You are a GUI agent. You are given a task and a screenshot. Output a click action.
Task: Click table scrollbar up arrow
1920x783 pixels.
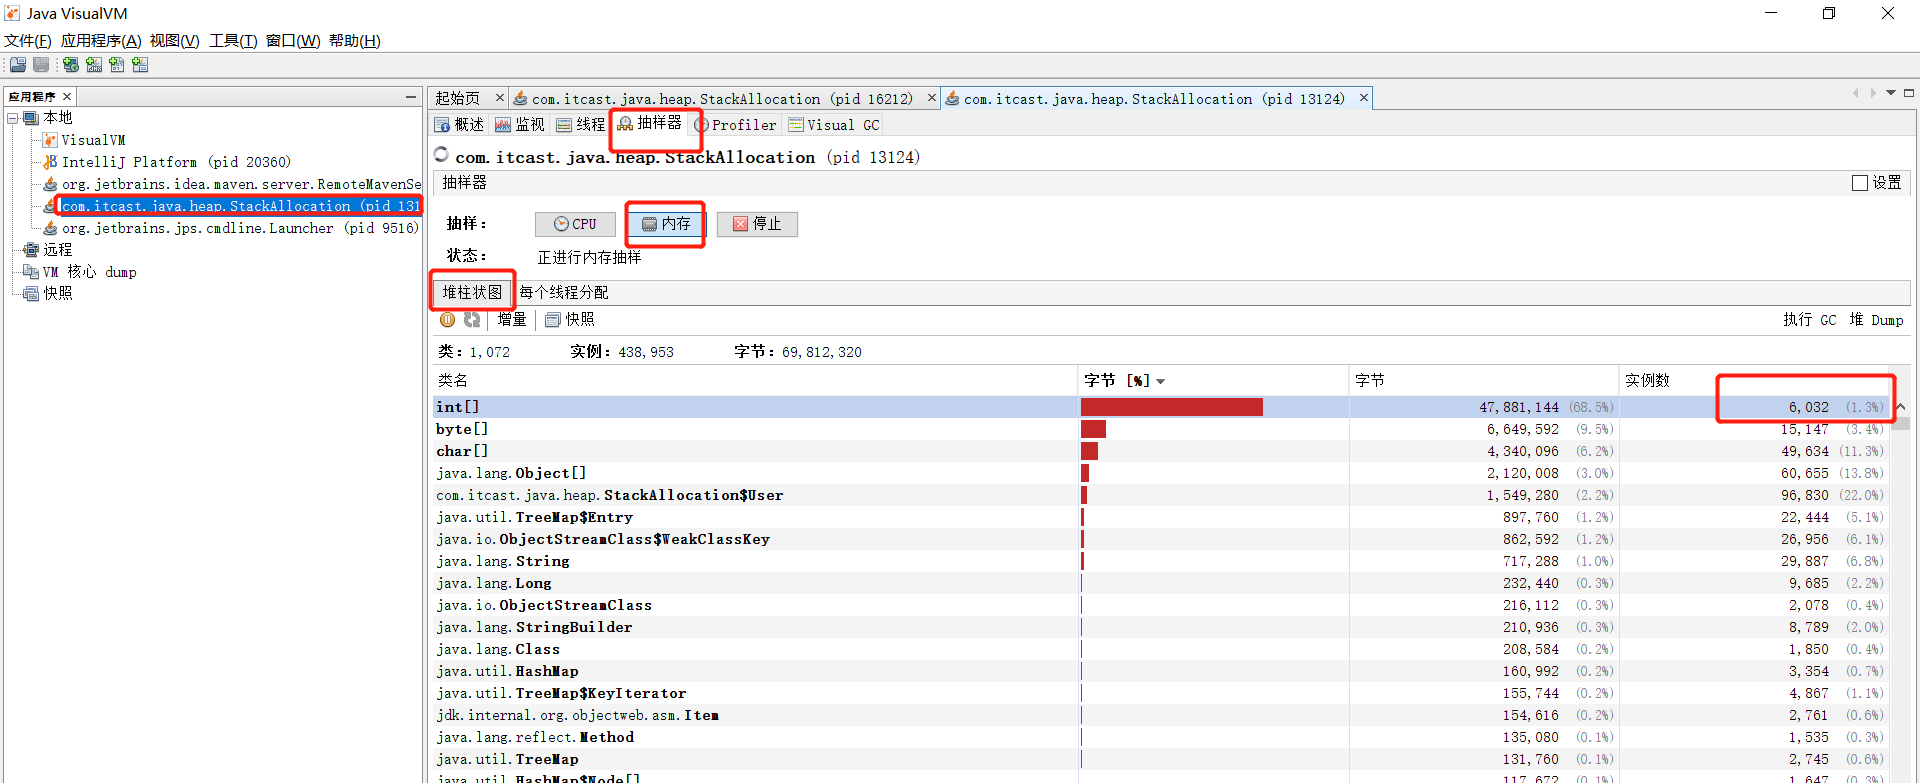click(x=1901, y=406)
